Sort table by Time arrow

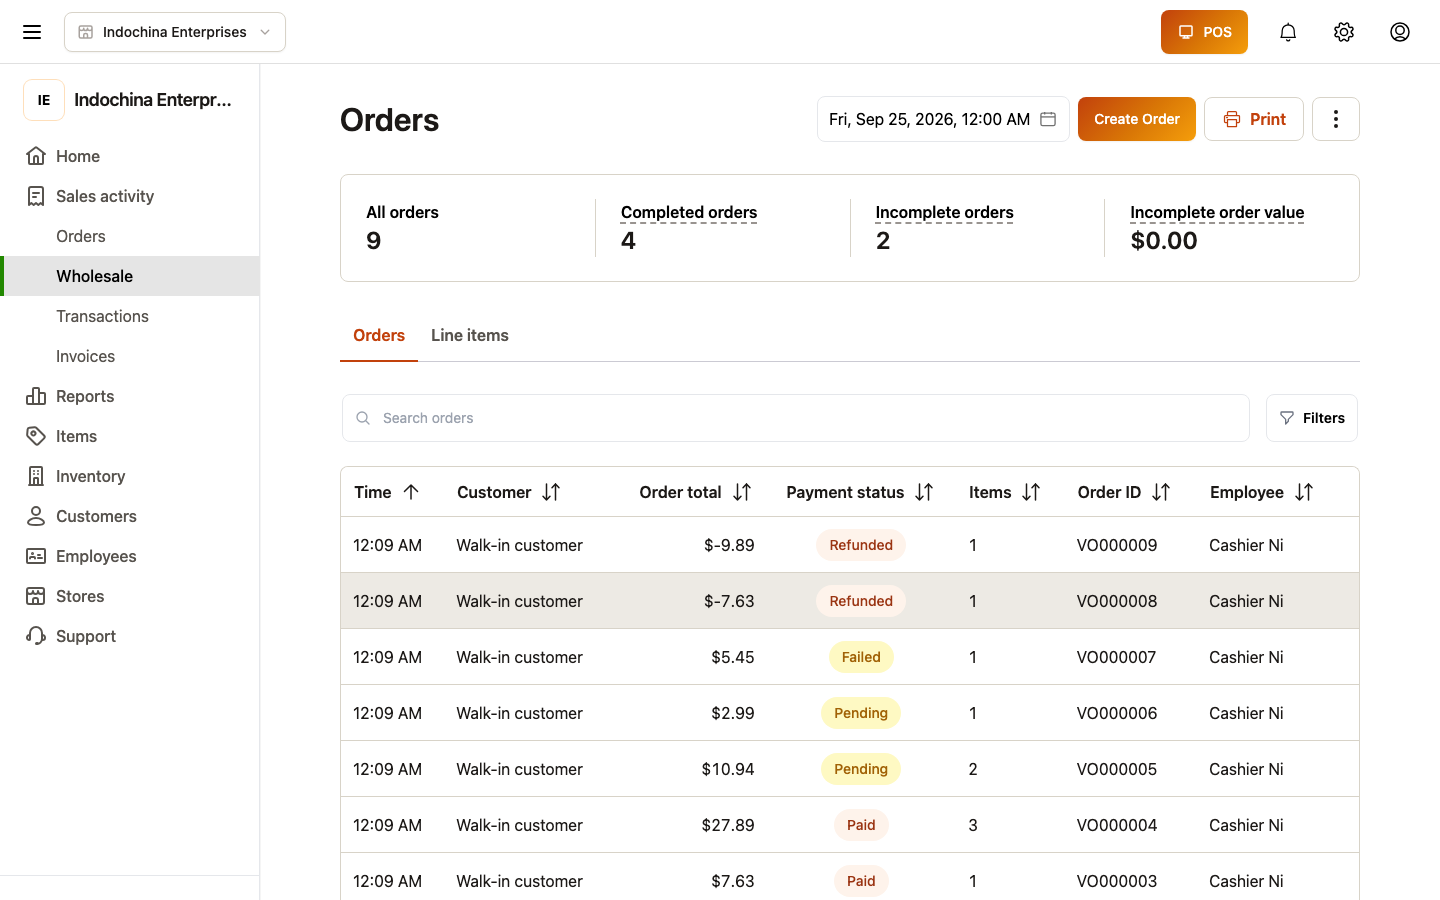[411, 492]
